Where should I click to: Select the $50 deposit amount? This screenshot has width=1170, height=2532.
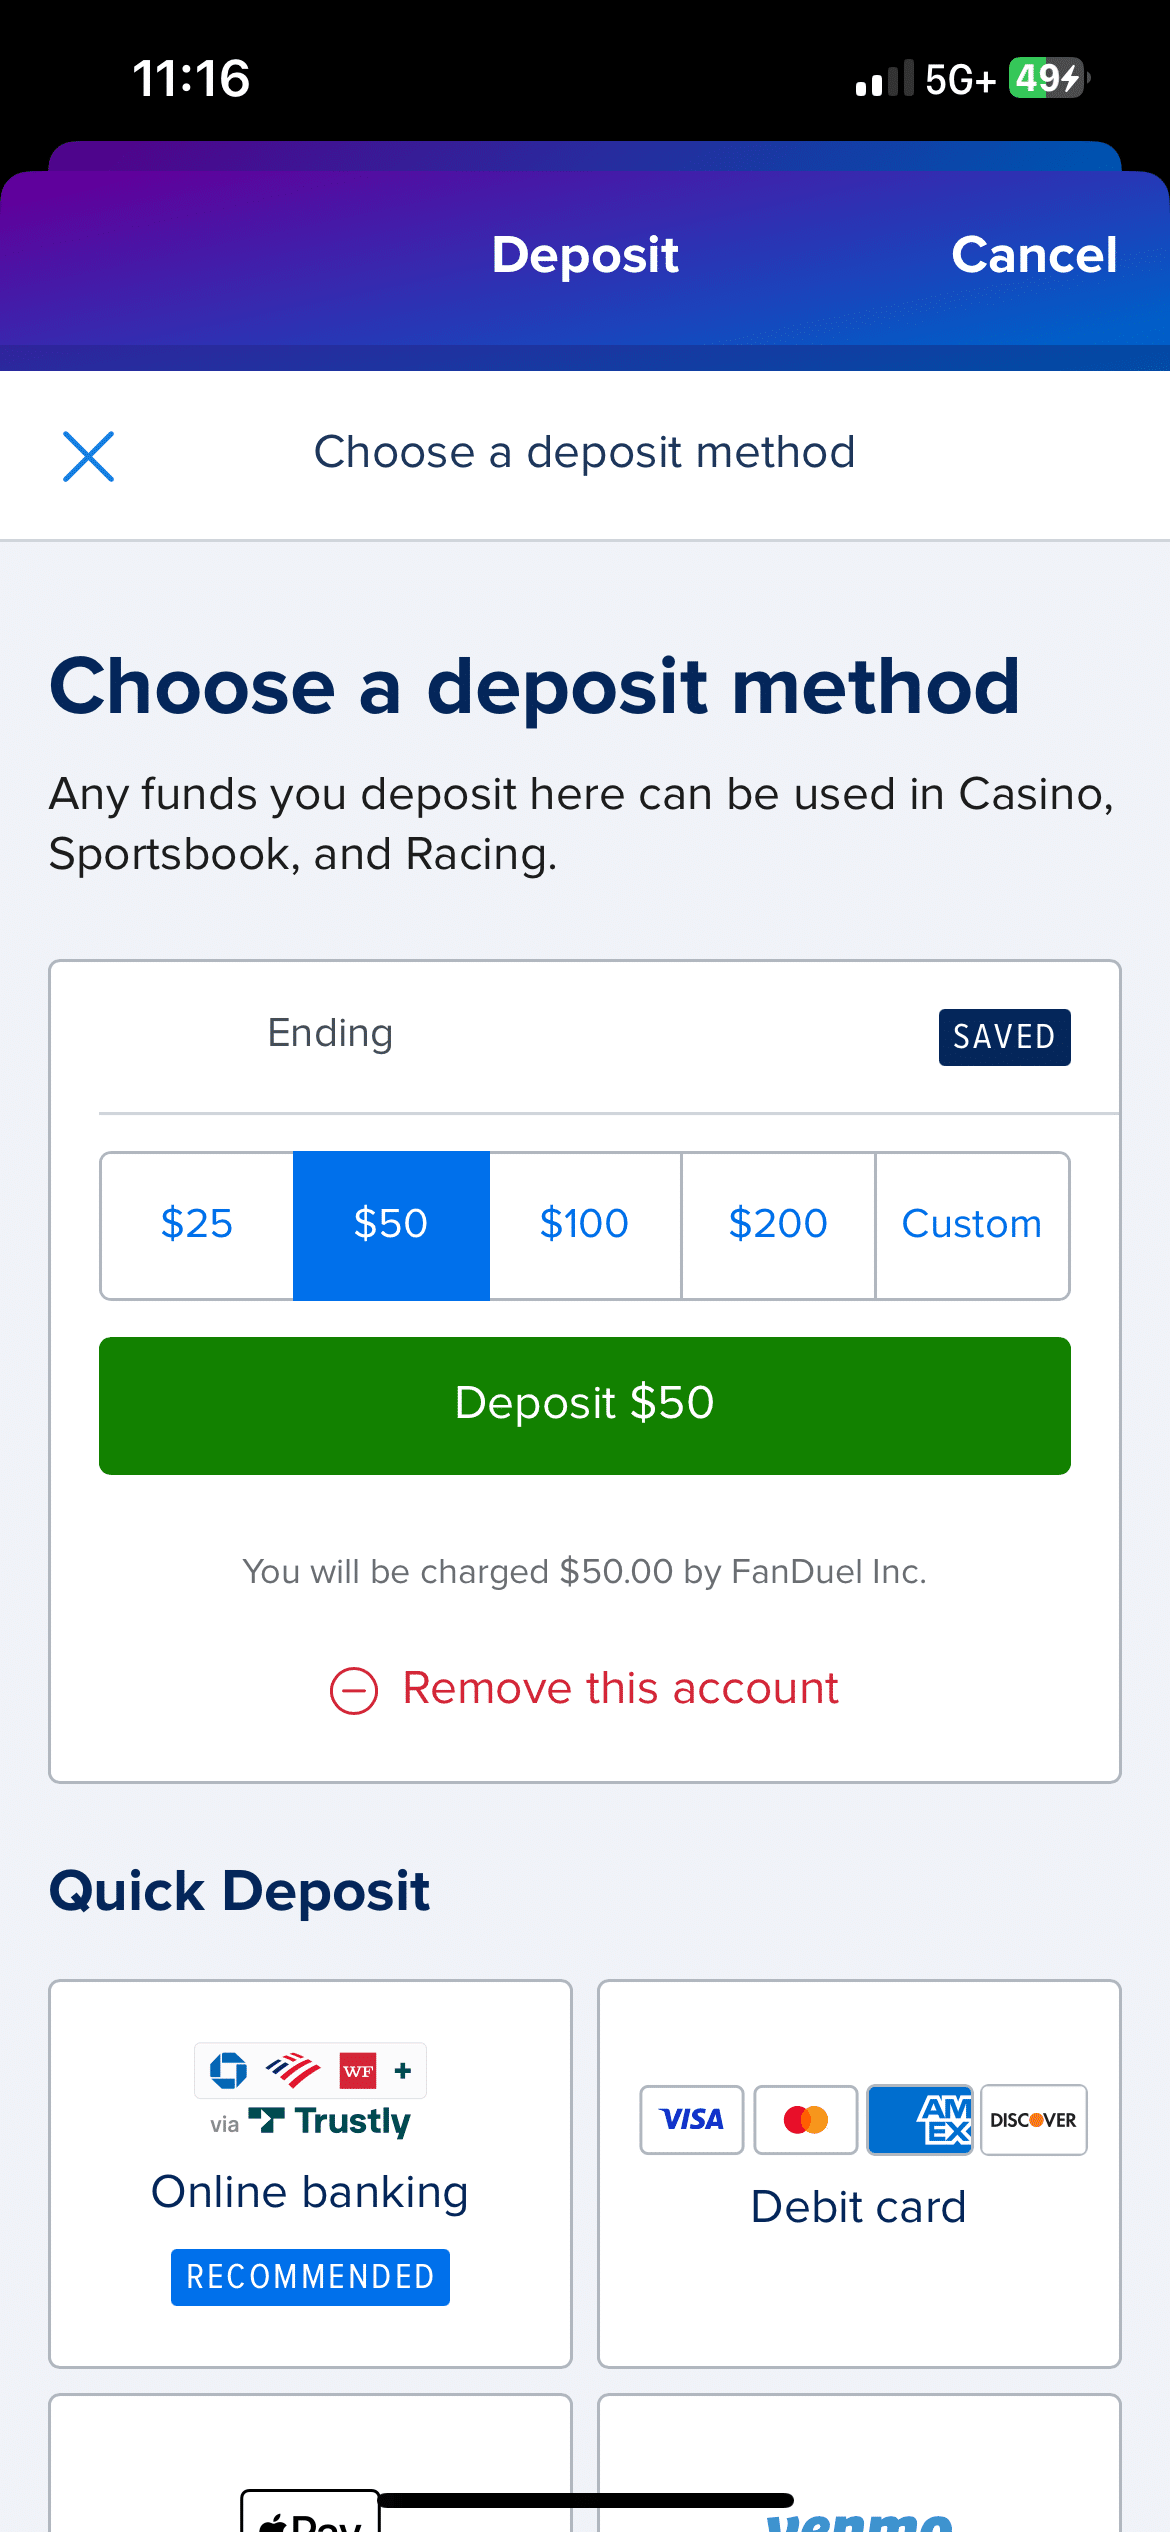(391, 1225)
